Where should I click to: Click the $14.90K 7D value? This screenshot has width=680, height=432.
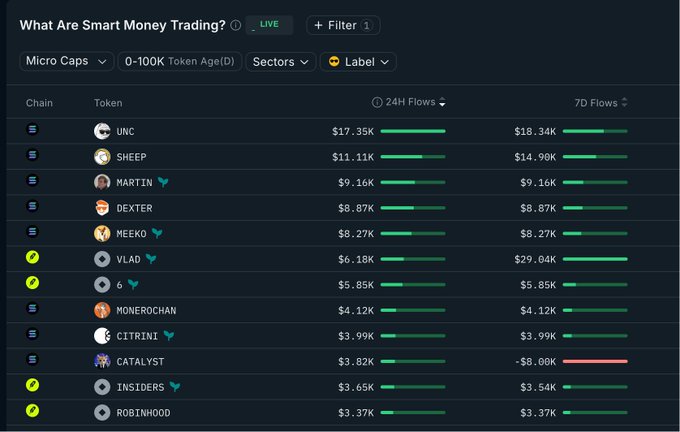click(535, 157)
